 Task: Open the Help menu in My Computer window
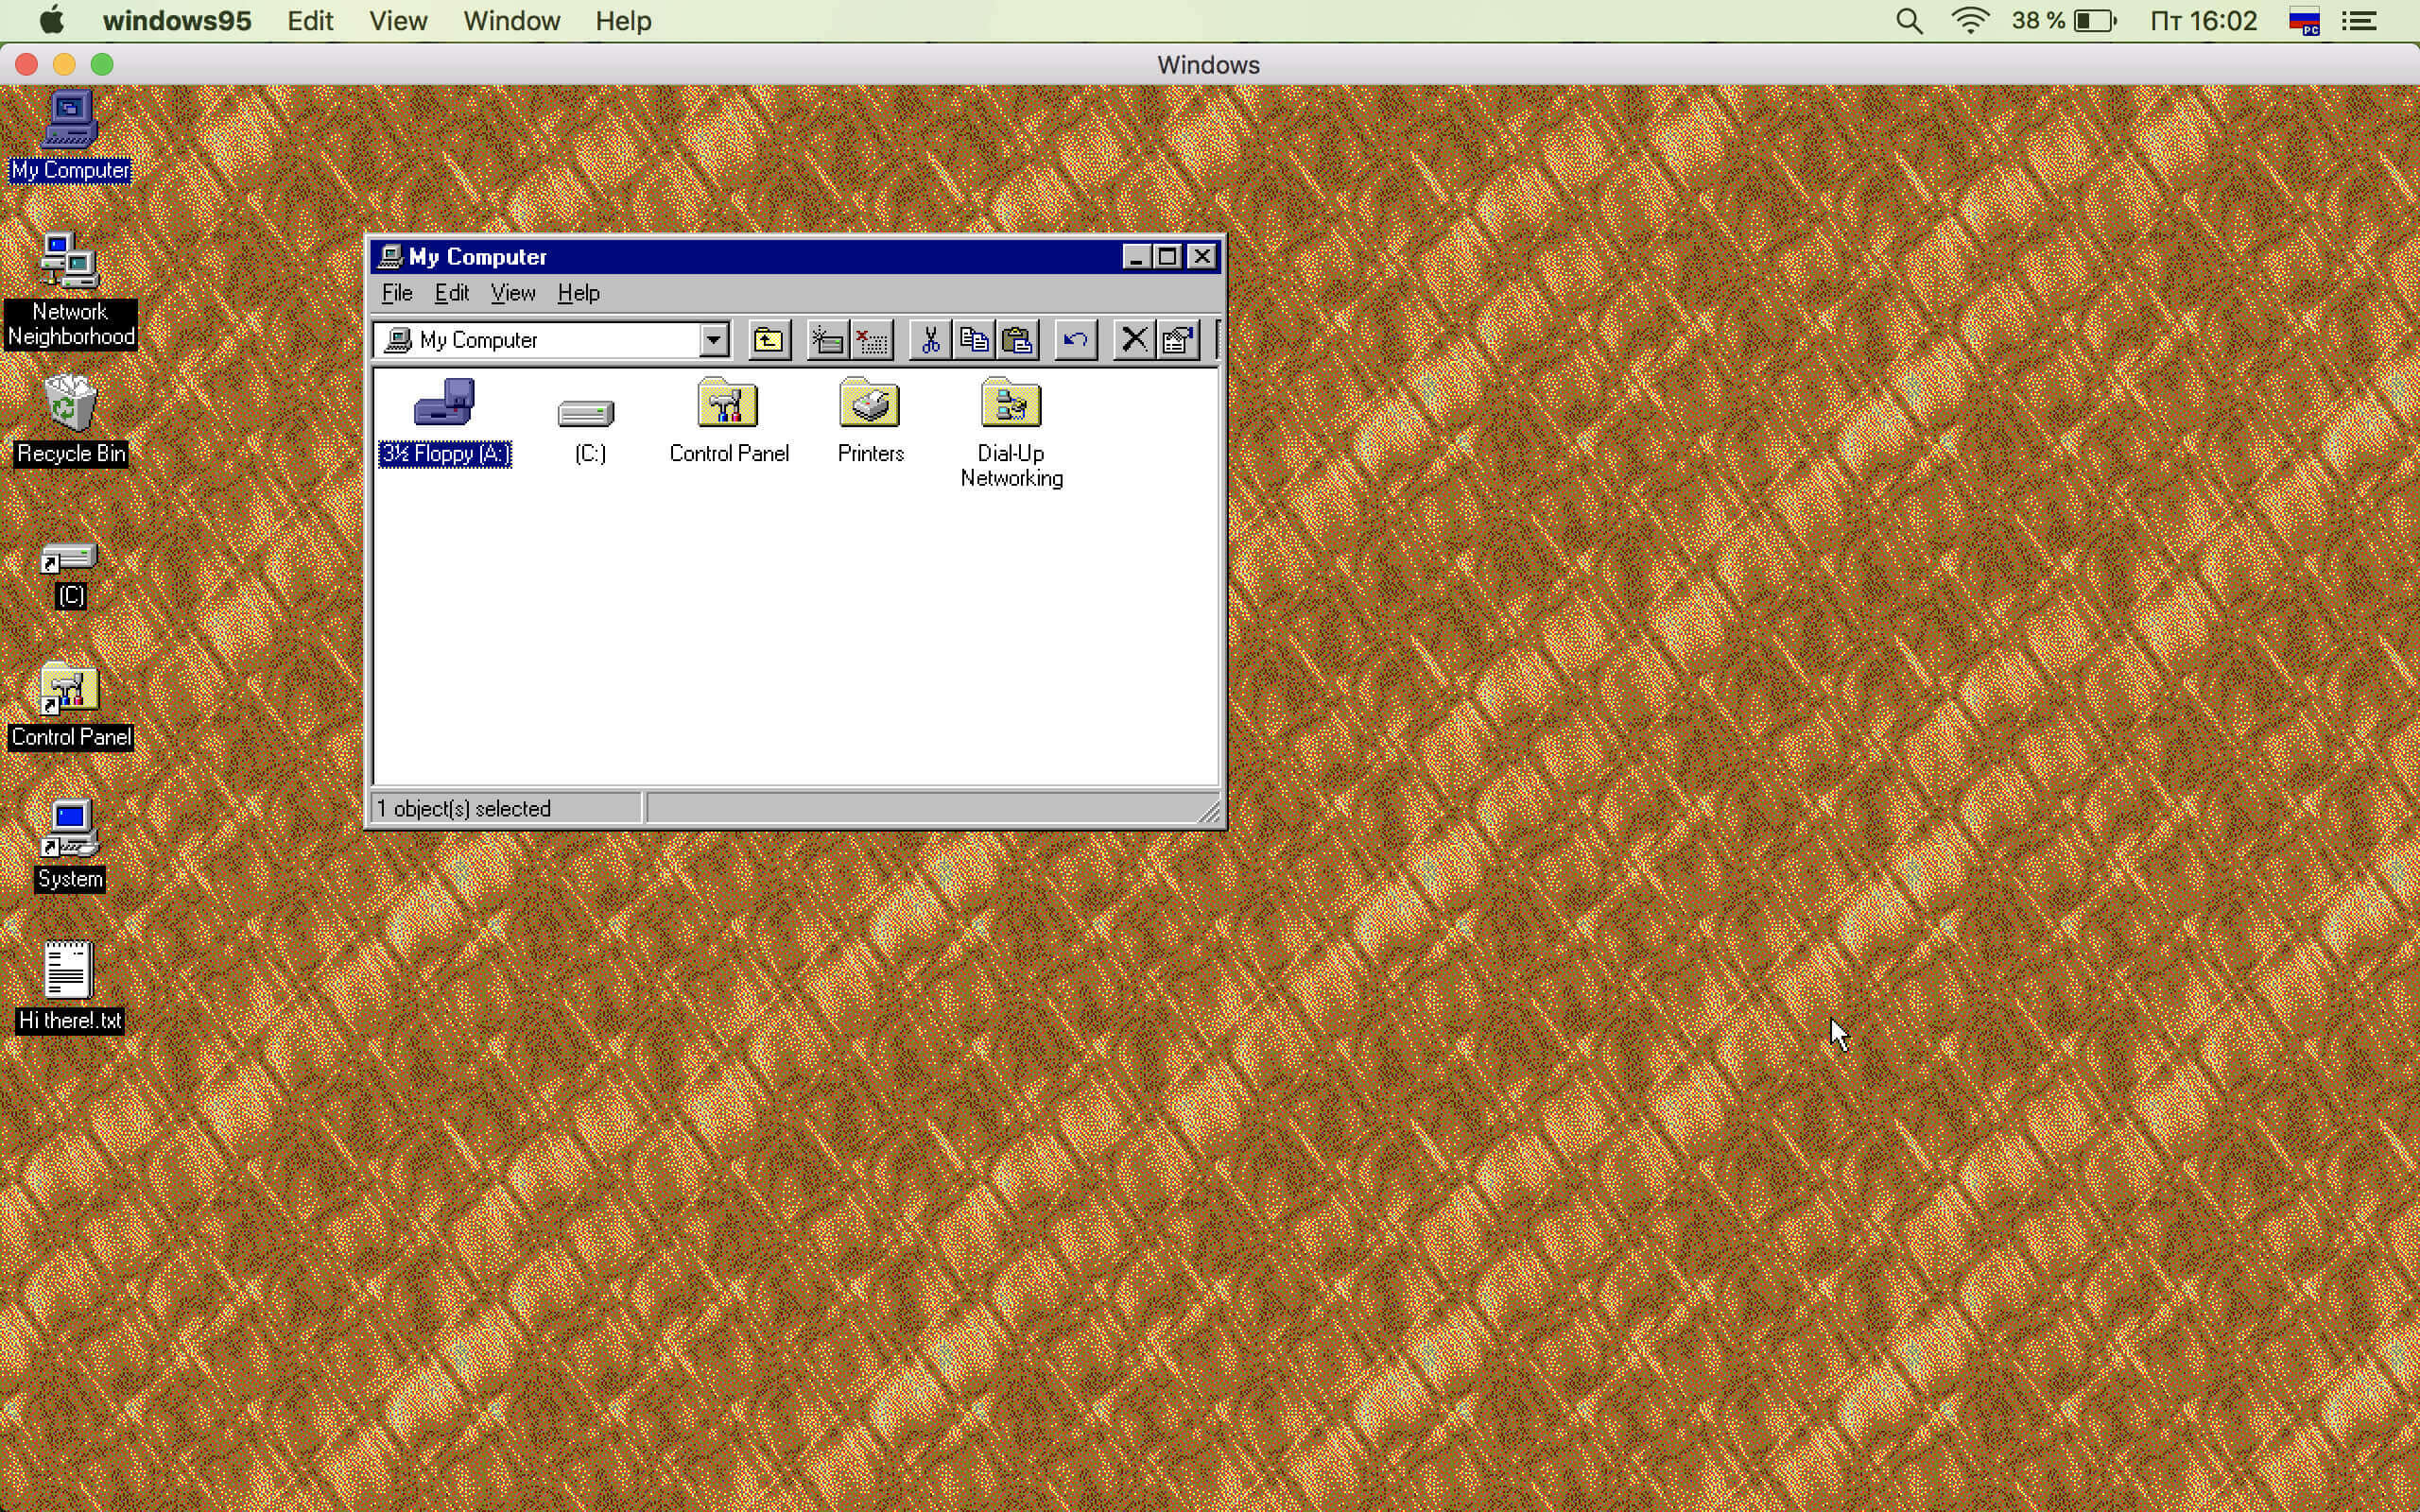tap(578, 293)
